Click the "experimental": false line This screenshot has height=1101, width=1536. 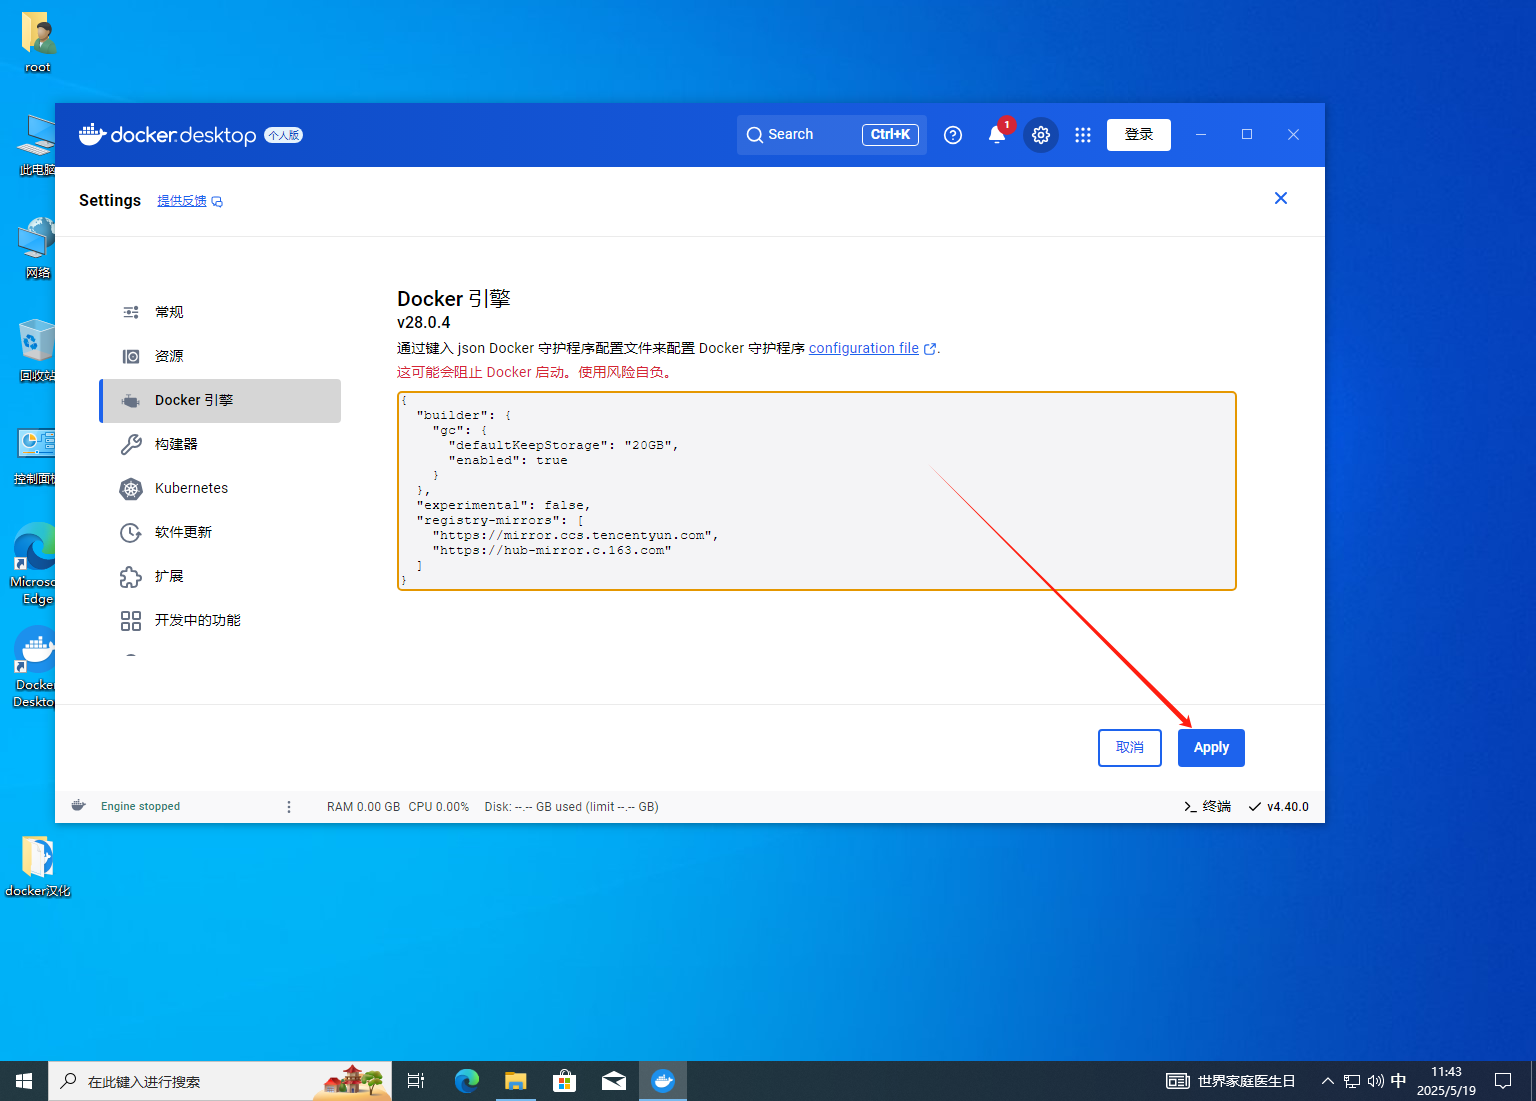pyautogui.click(x=504, y=505)
